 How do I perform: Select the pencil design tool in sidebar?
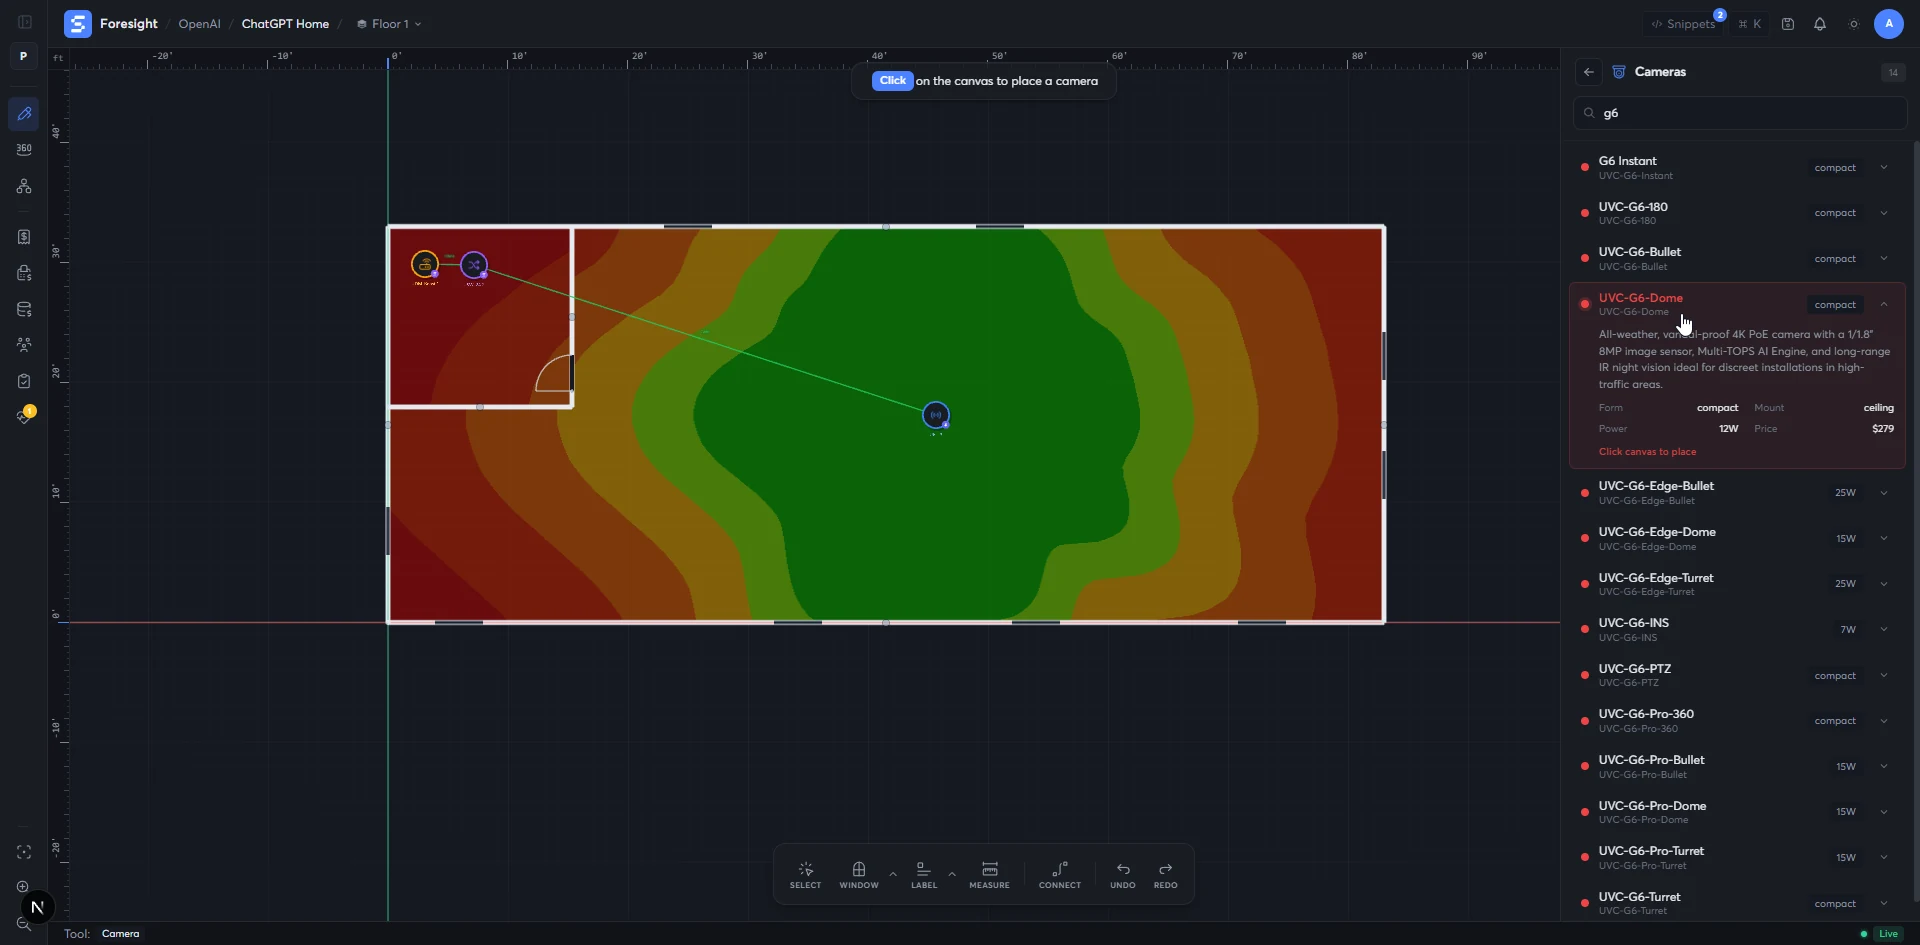tap(24, 114)
